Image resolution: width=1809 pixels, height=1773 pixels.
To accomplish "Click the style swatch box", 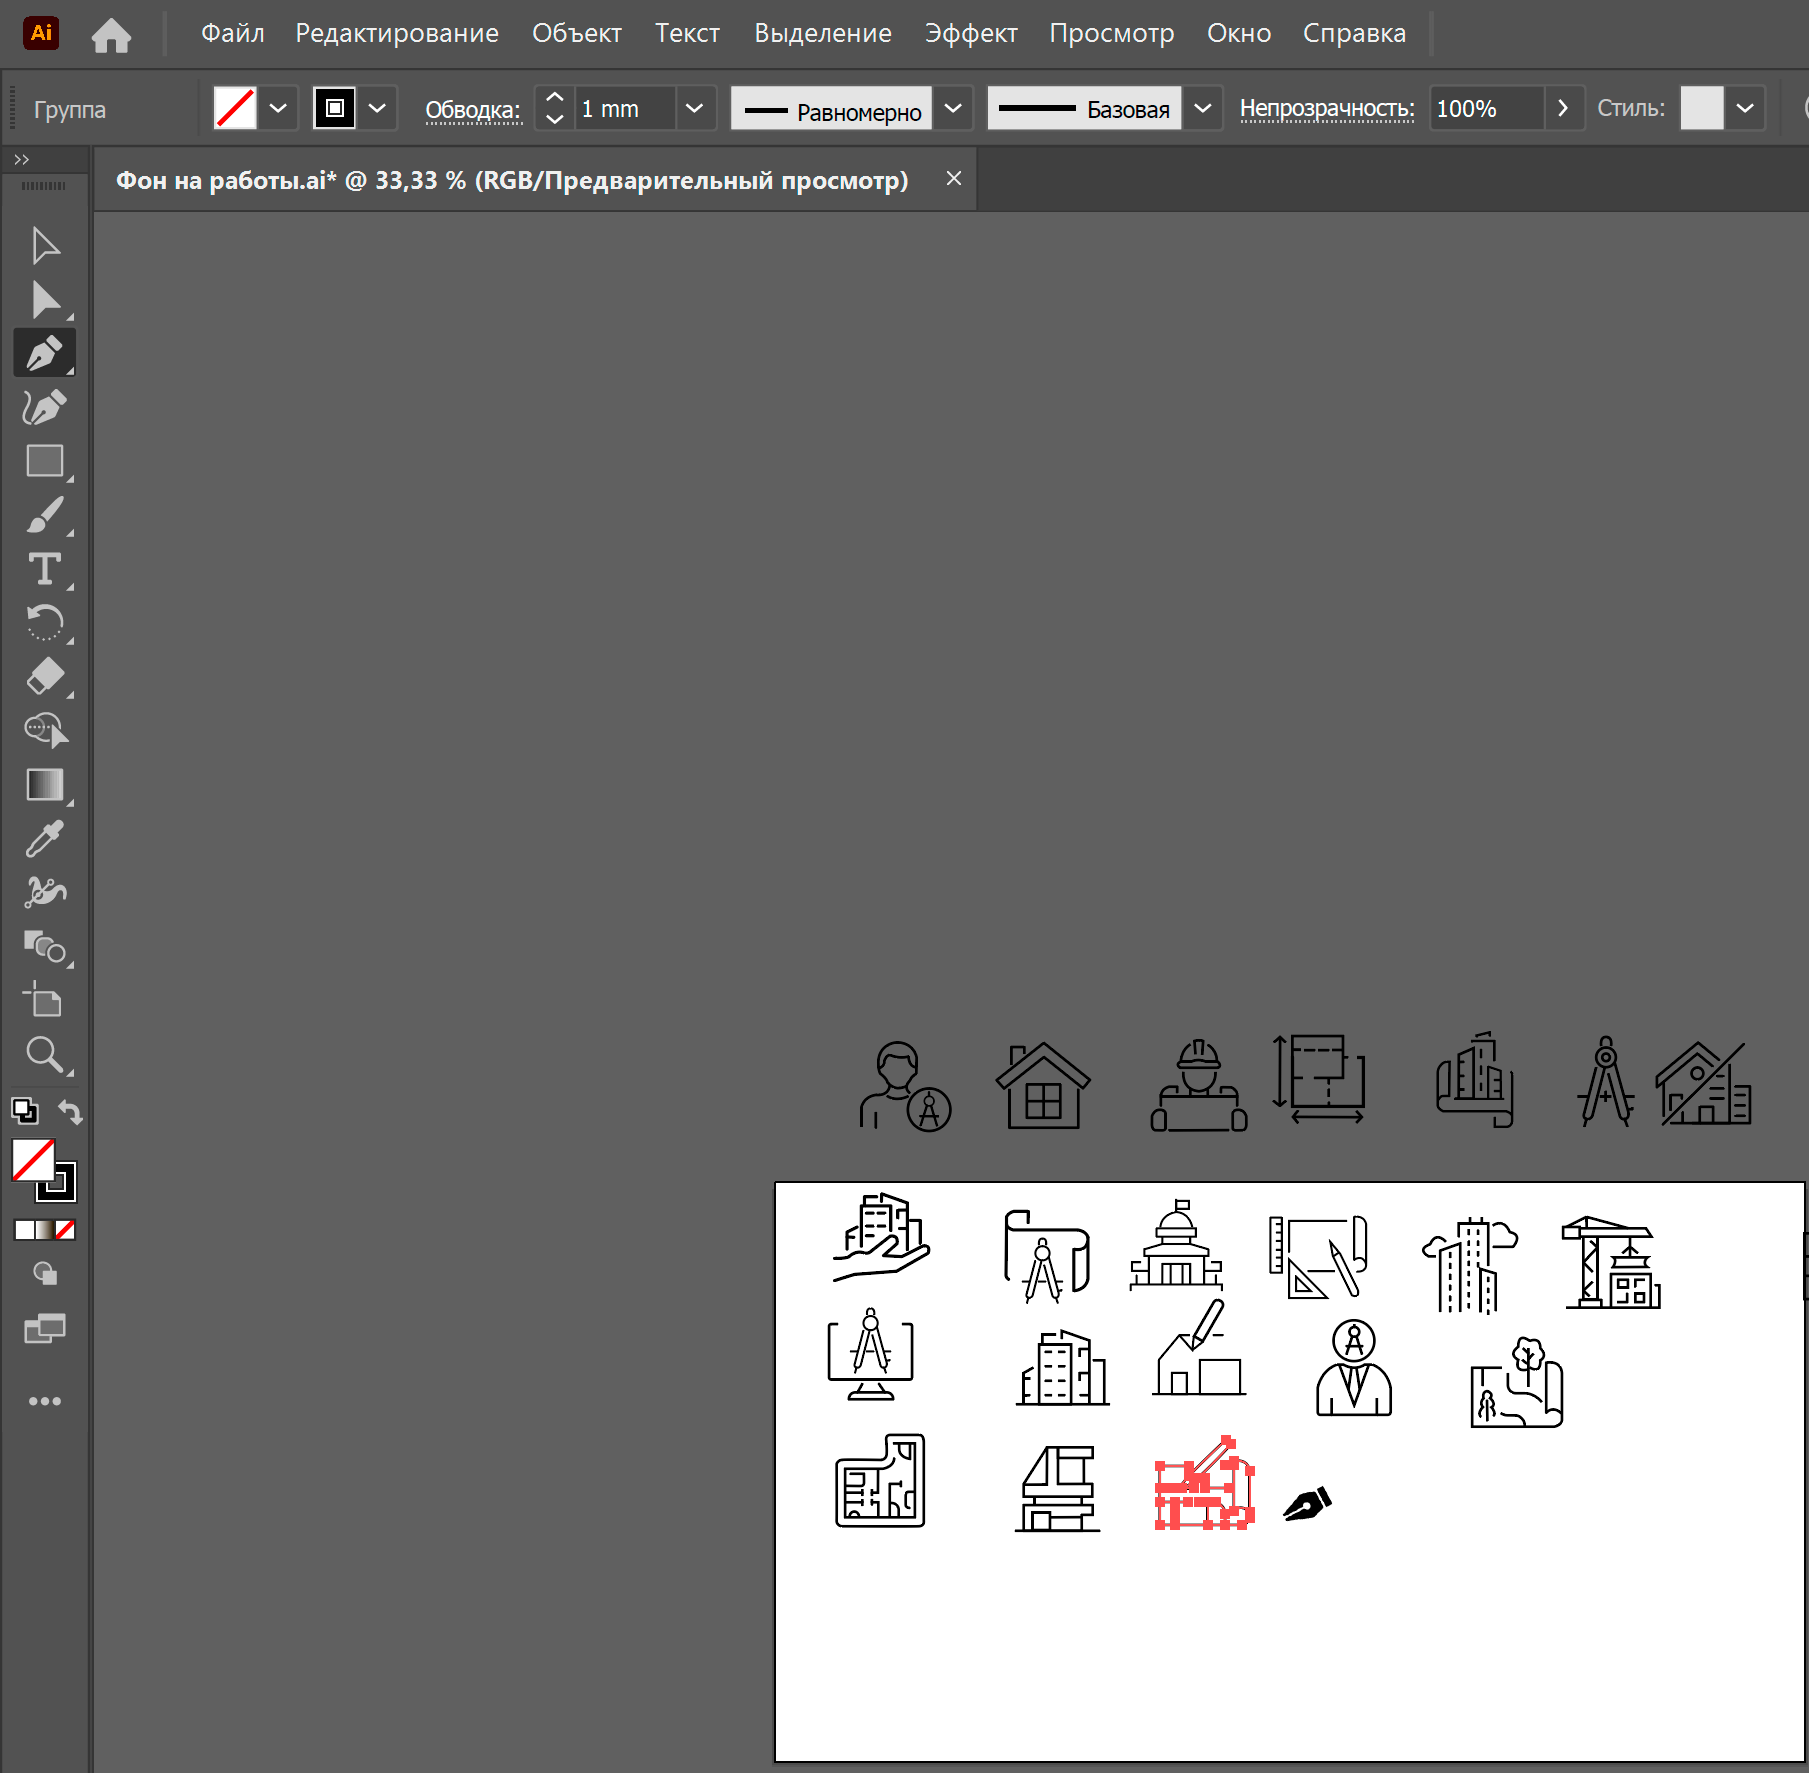I will click(1702, 108).
